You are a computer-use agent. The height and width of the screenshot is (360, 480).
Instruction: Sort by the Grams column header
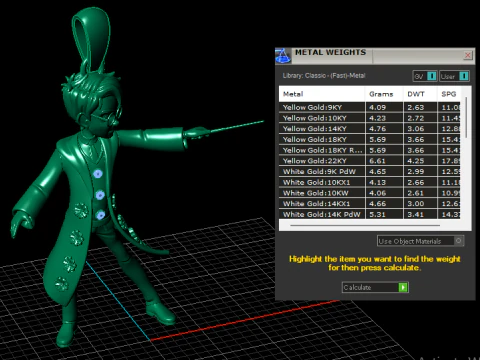tap(384, 94)
